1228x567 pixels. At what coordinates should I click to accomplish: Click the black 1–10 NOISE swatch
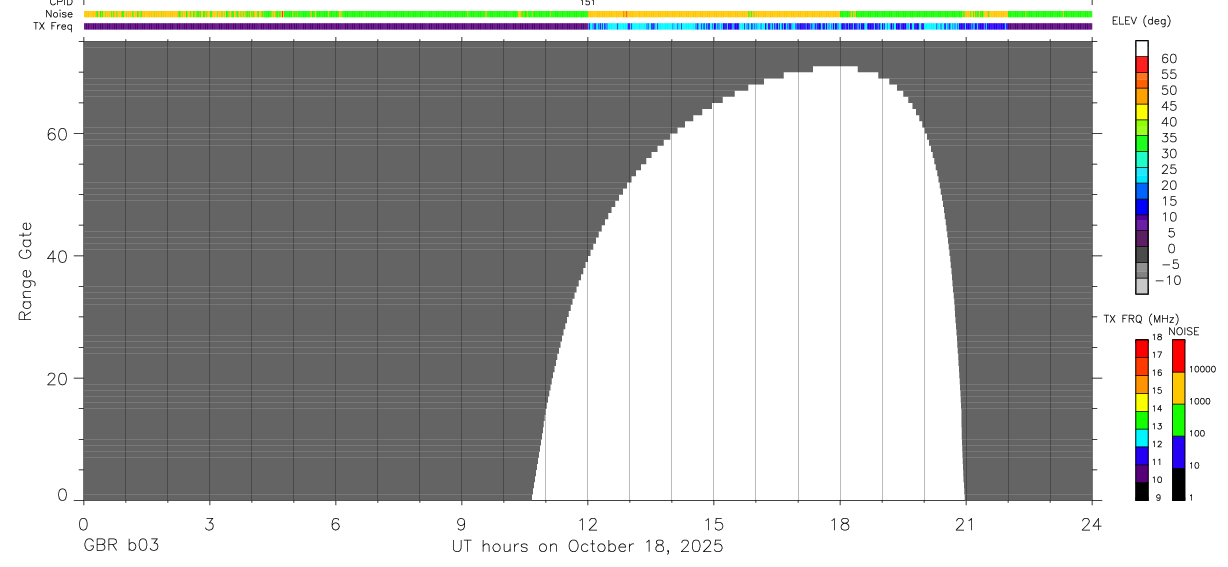pyautogui.click(x=1178, y=484)
